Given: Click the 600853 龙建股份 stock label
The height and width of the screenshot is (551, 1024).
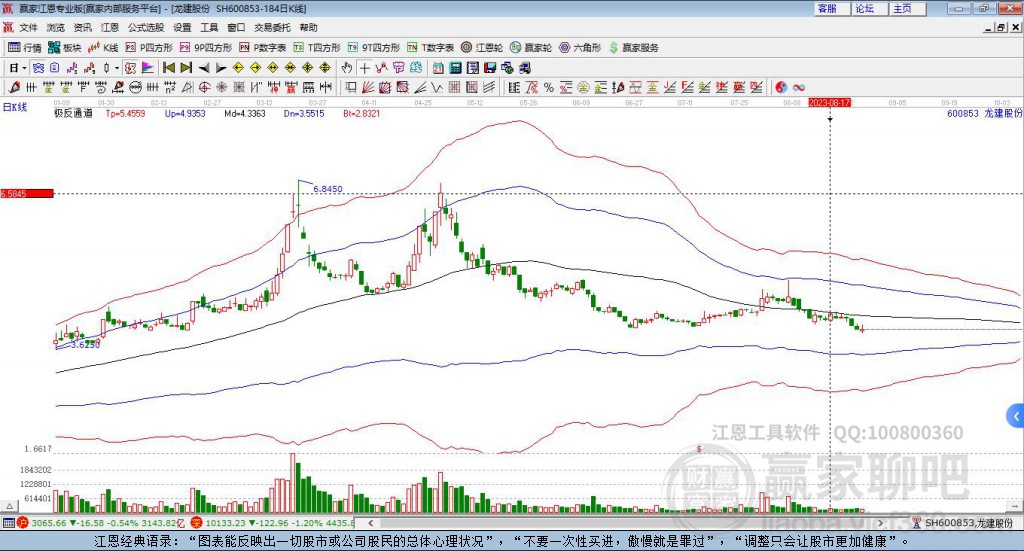Looking at the screenshot, I should [984, 113].
